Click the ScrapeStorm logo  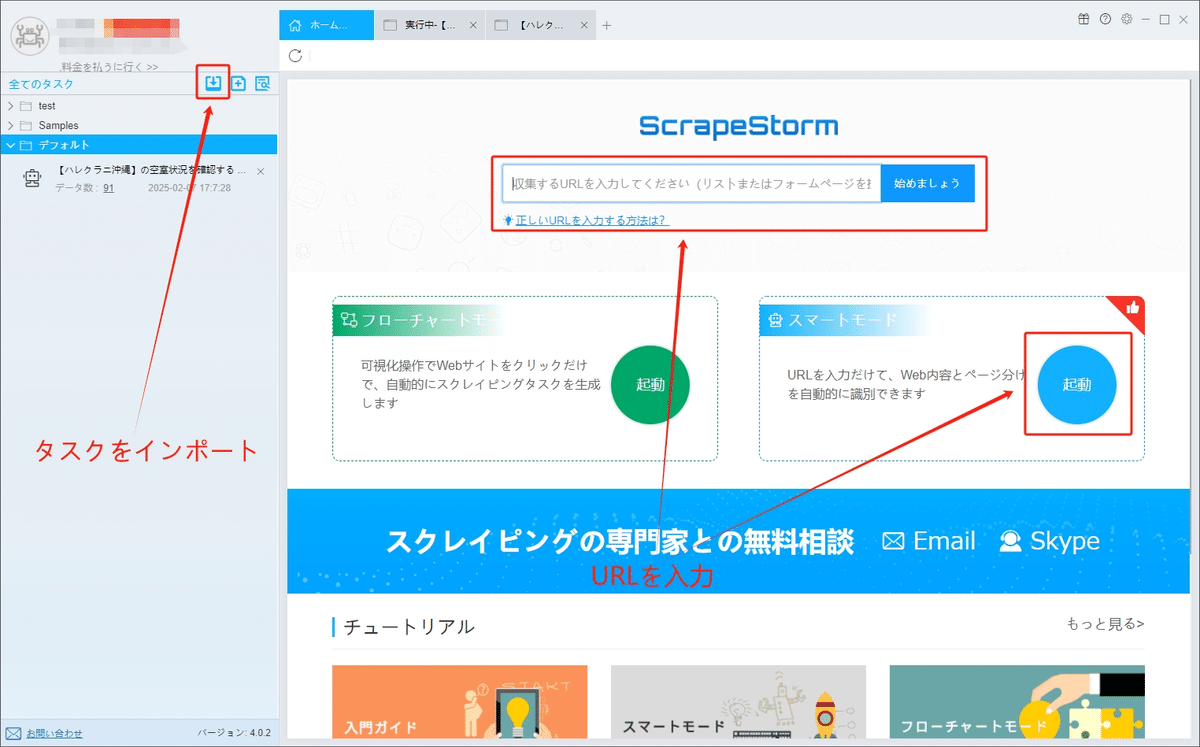(x=738, y=127)
